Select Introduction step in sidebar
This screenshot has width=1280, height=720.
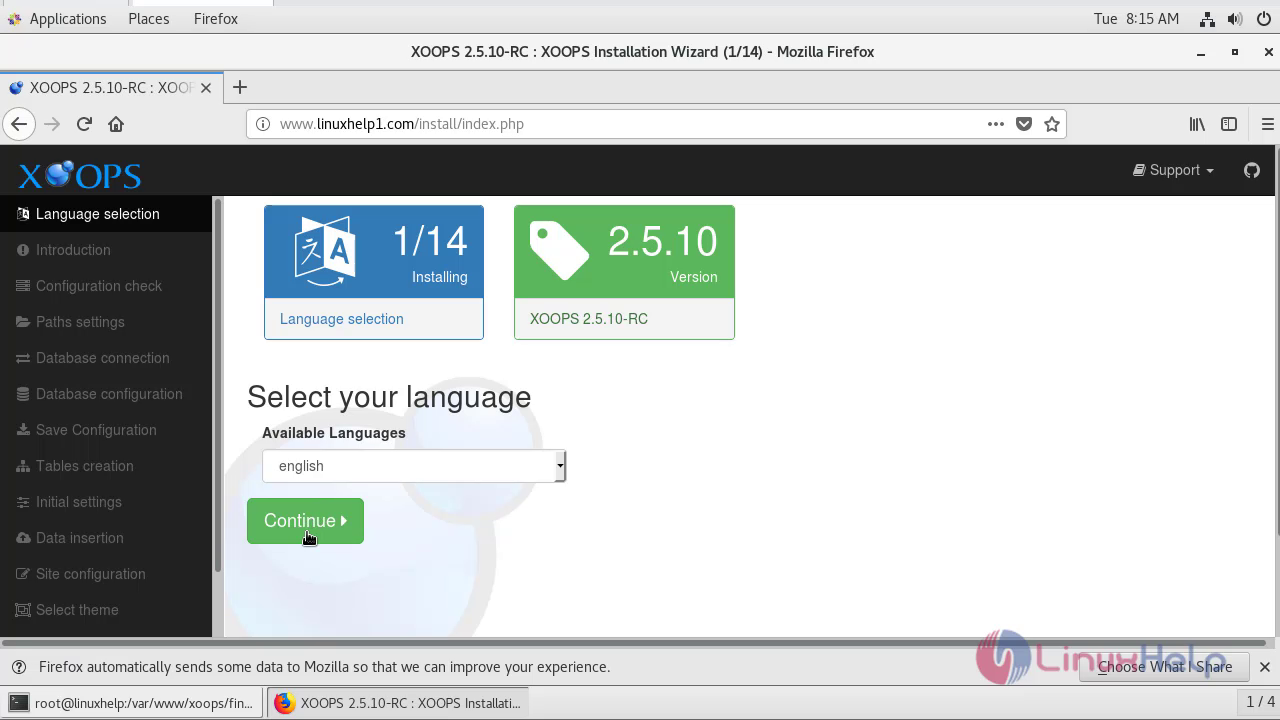pyautogui.click(x=106, y=250)
